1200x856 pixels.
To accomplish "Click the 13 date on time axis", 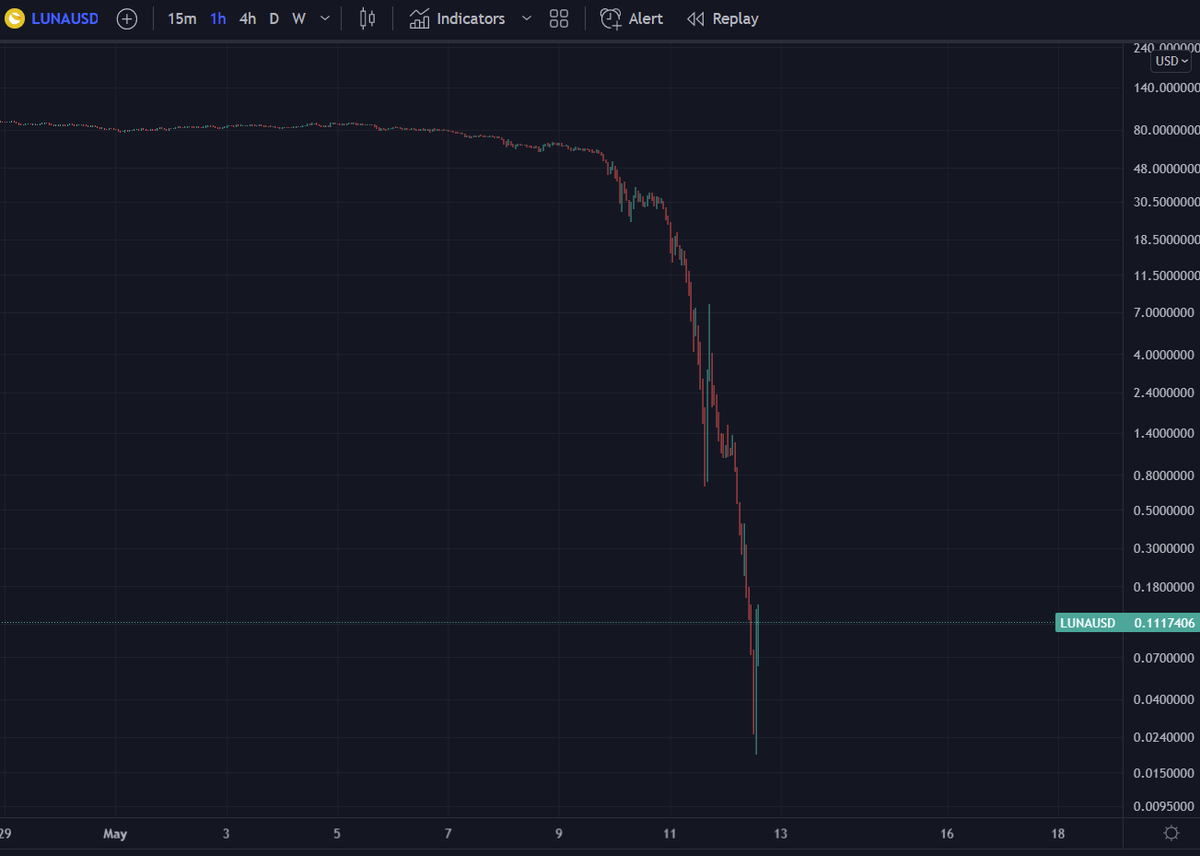I will coord(780,833).
